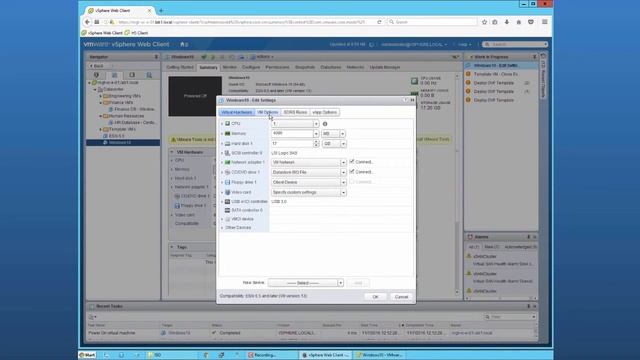Screen dimensions: 640x360
Task: Click the Firefox home icon
Action: click(518, 22)
